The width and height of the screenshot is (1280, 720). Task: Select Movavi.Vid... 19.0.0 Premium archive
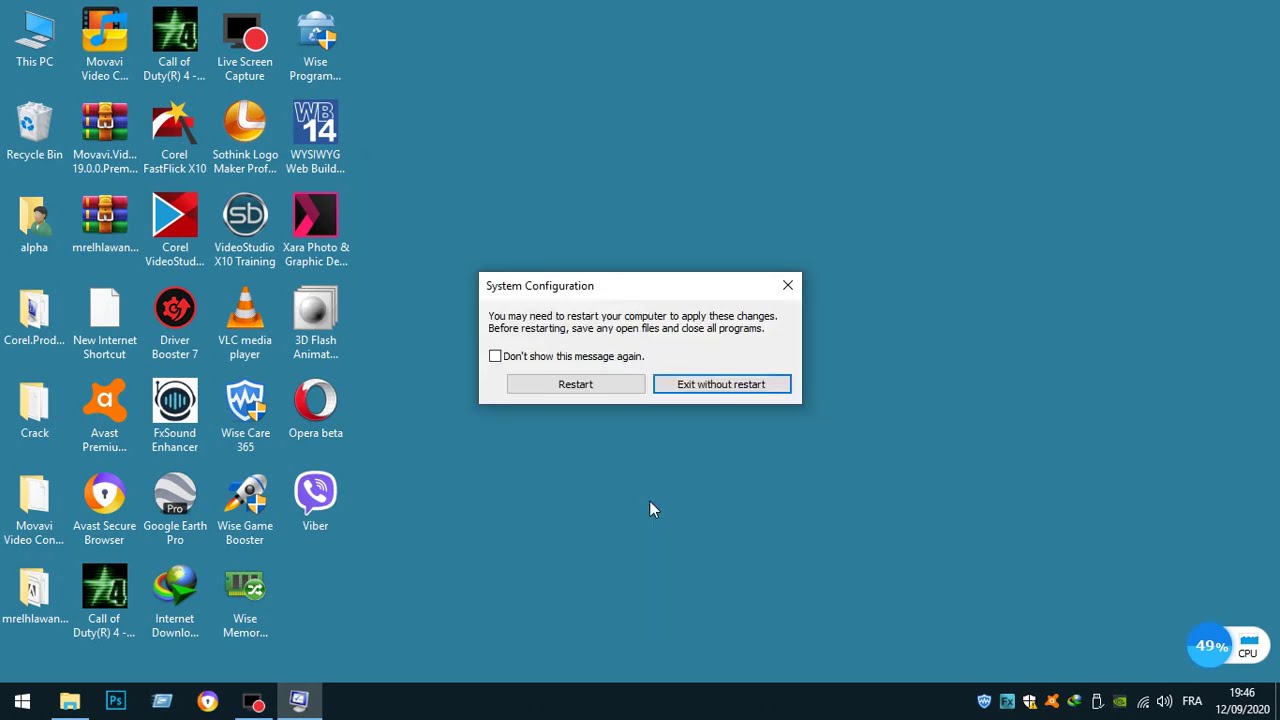coord(104,139)
